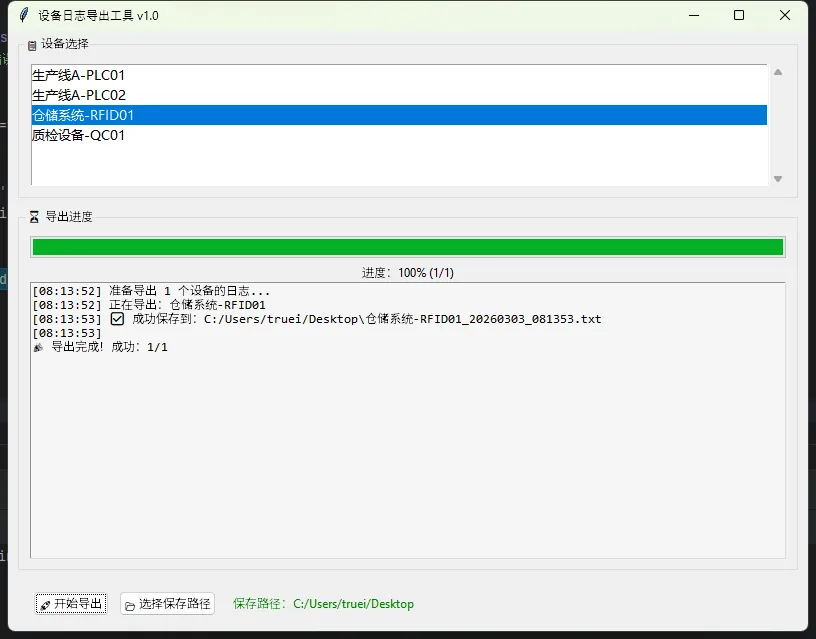Click the highlighted 仓储系统-RFID01 device
The width and height of the screenshot is (816, 639).
pos(83,115)
